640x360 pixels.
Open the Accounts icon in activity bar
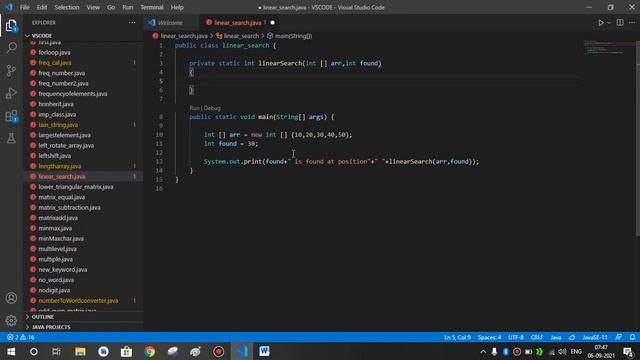11,298
